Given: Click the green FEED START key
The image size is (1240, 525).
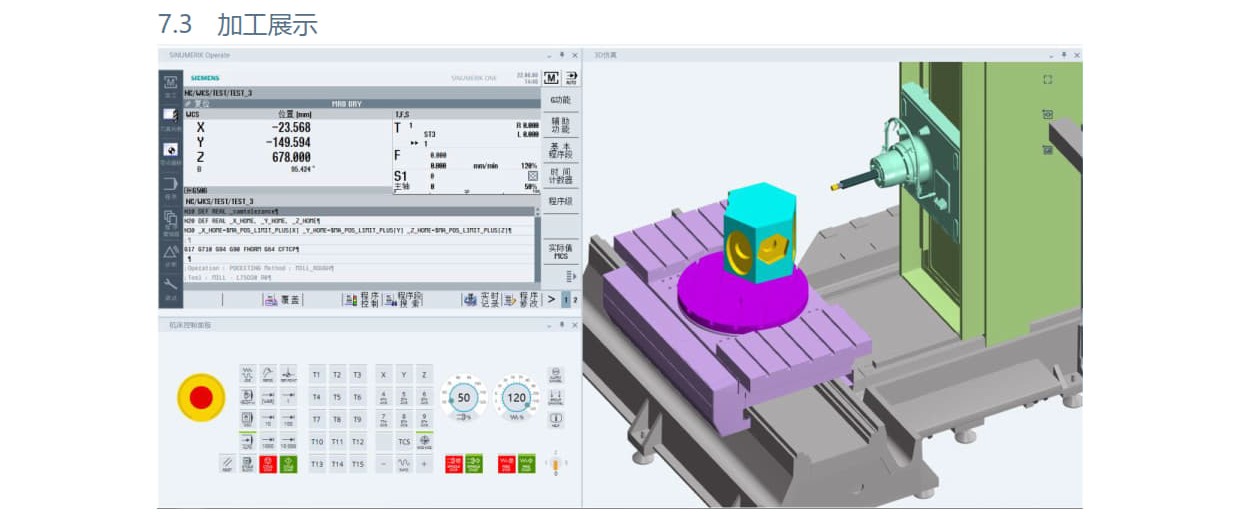Looking at the screenshot, I should (526, 464).
